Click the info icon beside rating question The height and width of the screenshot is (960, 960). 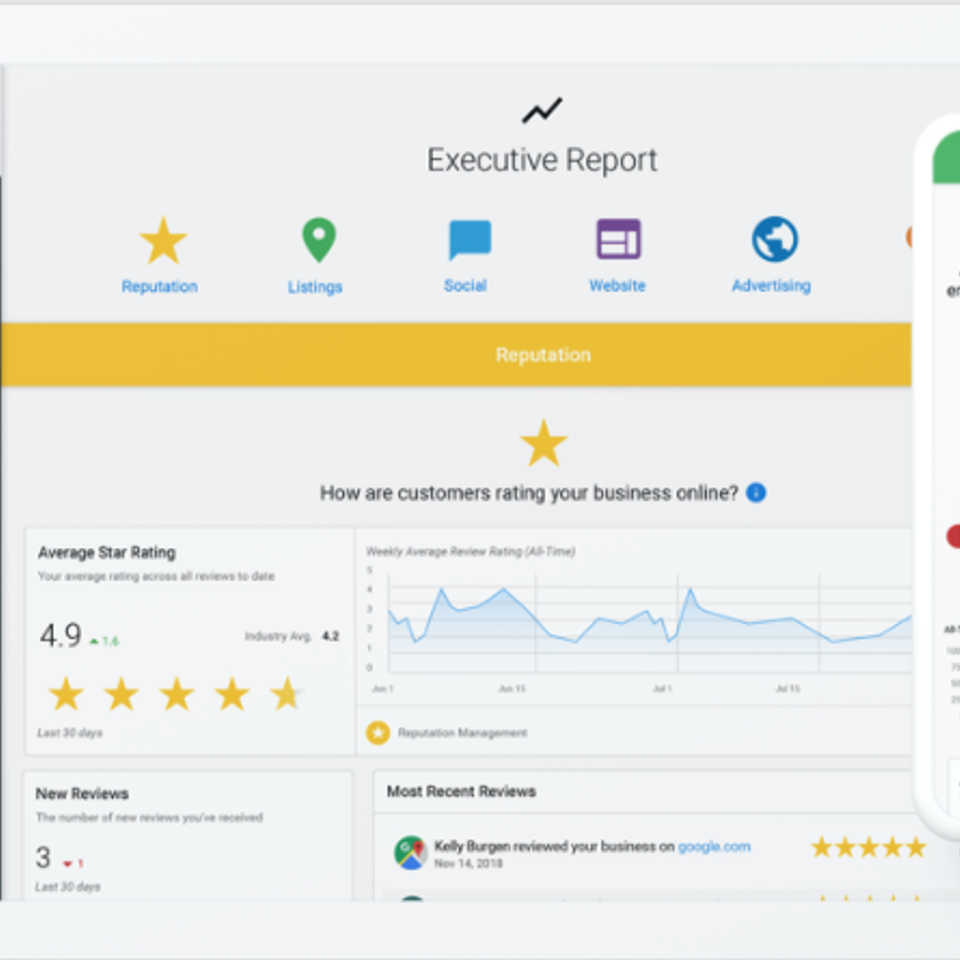pyautogui.click(x=756, y=492)
